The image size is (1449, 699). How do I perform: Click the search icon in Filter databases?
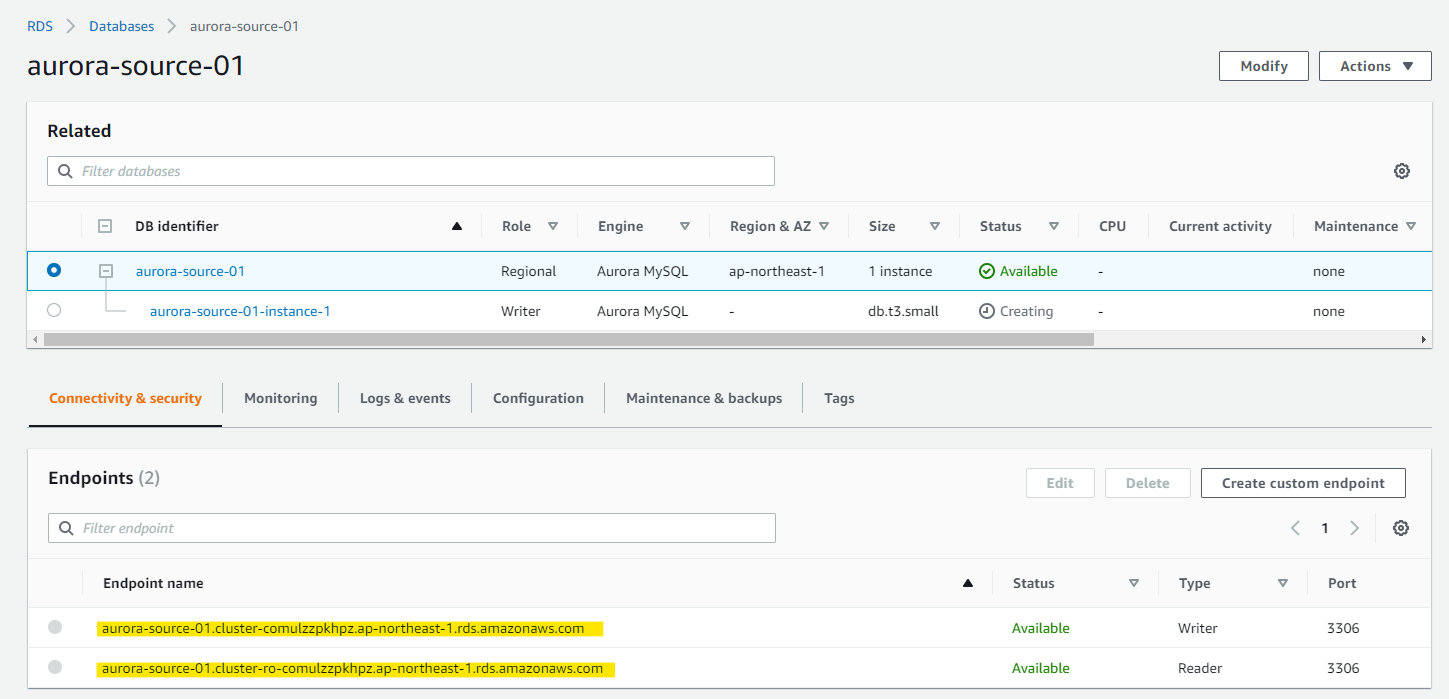tap(66, 171)
